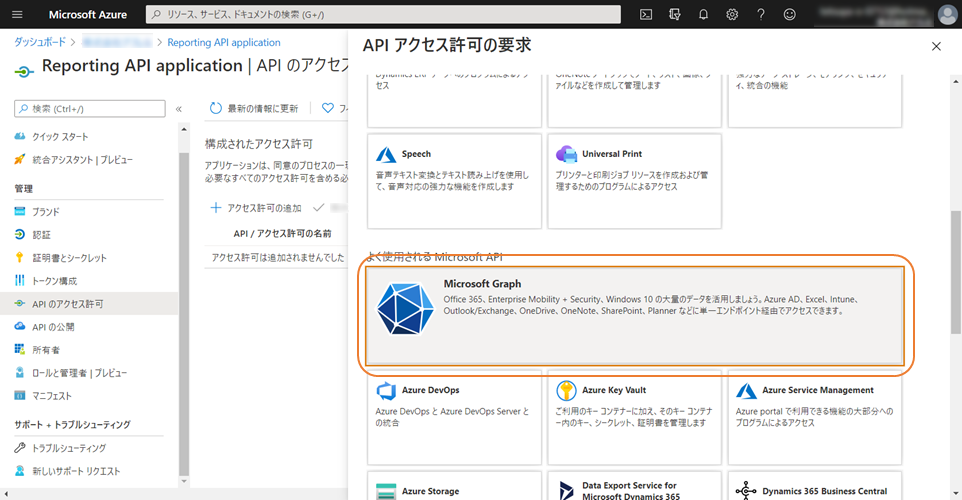The width and height of the screenshot is (962, 500).
Task: Click the right panel vertical scrollbar
Action: (956, 273)
